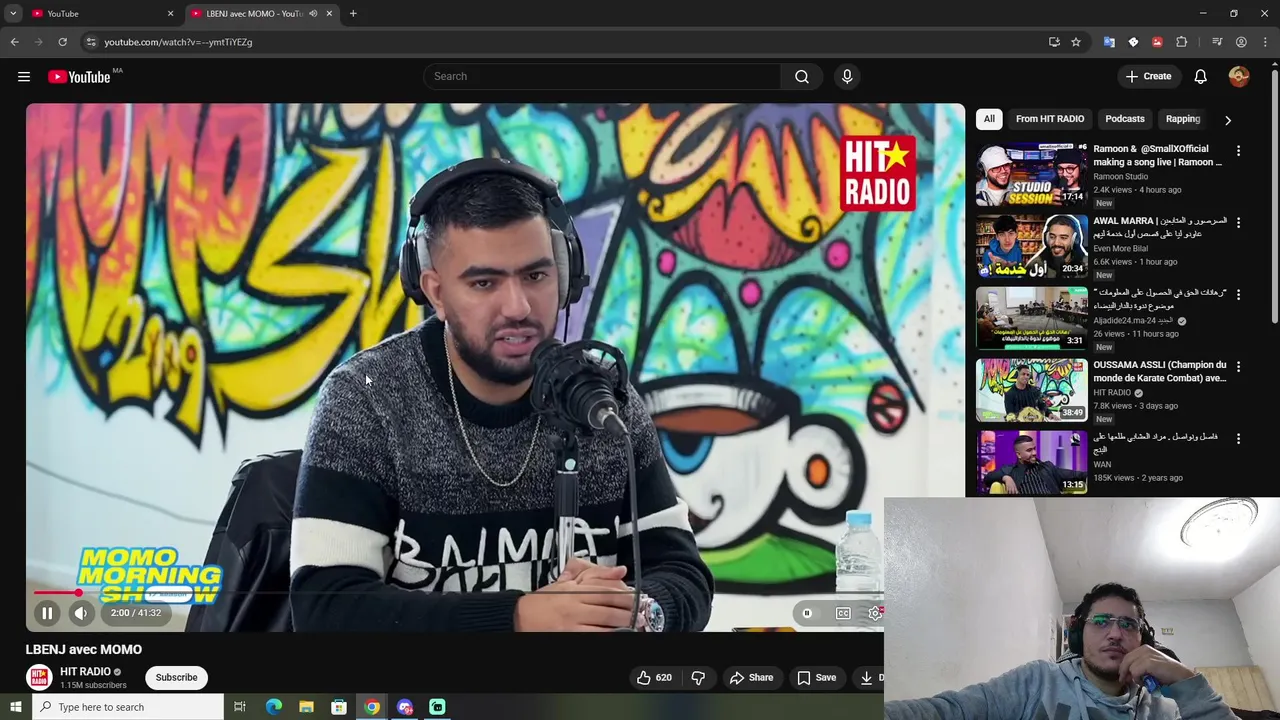The width and height of the screenshot is (1280, 720).
Task: Open options for the OUSSAMA ASSLI video
Action: (1238, 367)
